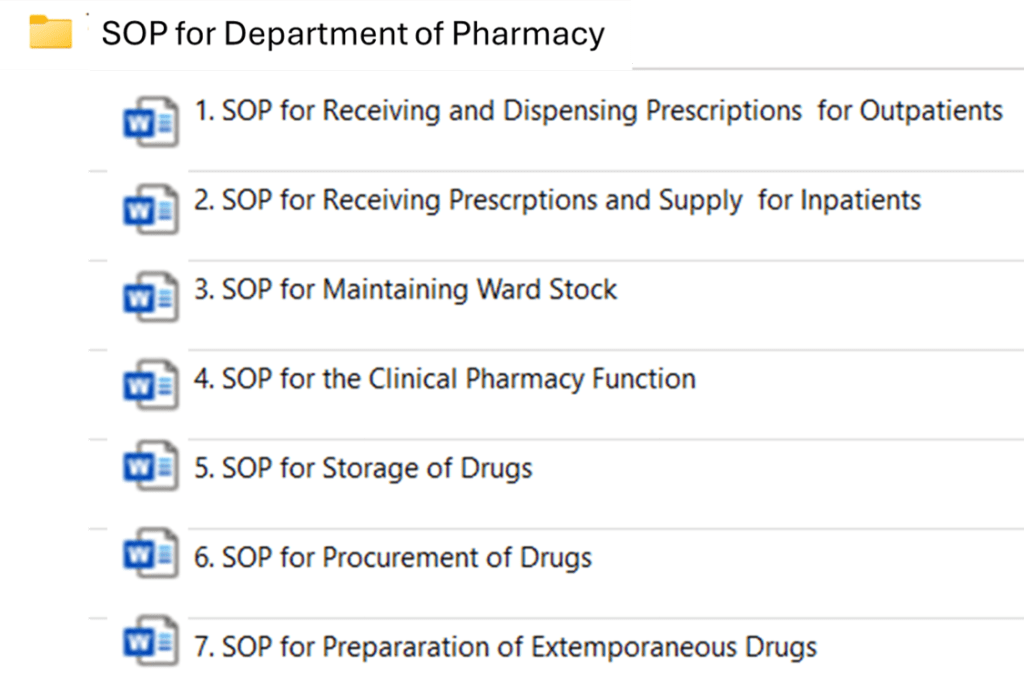Click Word icon for Inpatients Supply SOP
The height and width of the screenshot is (688, 1024).
click(x=150, y=213)
